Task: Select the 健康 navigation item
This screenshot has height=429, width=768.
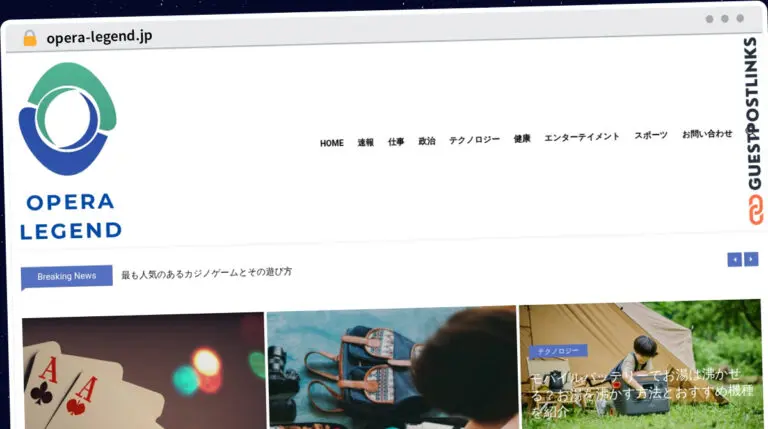Action: point(522,139)
